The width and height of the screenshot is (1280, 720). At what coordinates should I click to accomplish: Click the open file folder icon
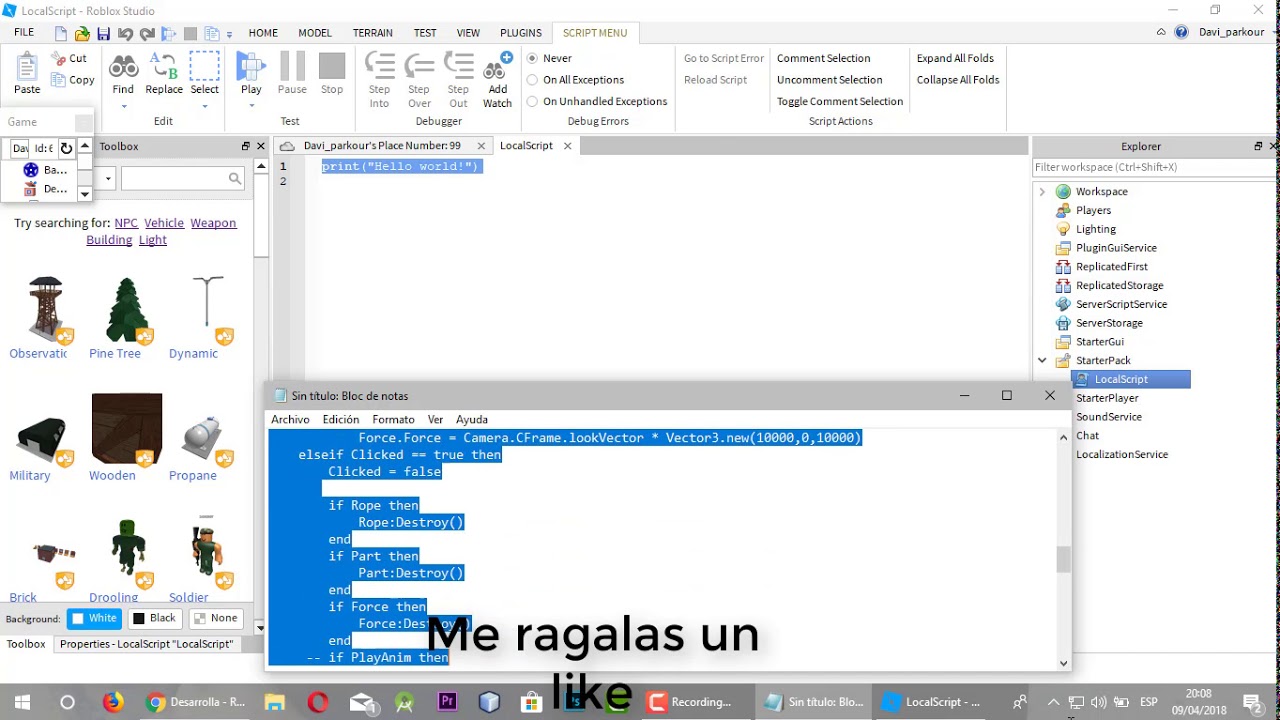pyautogui.click(x=82, y=33)
